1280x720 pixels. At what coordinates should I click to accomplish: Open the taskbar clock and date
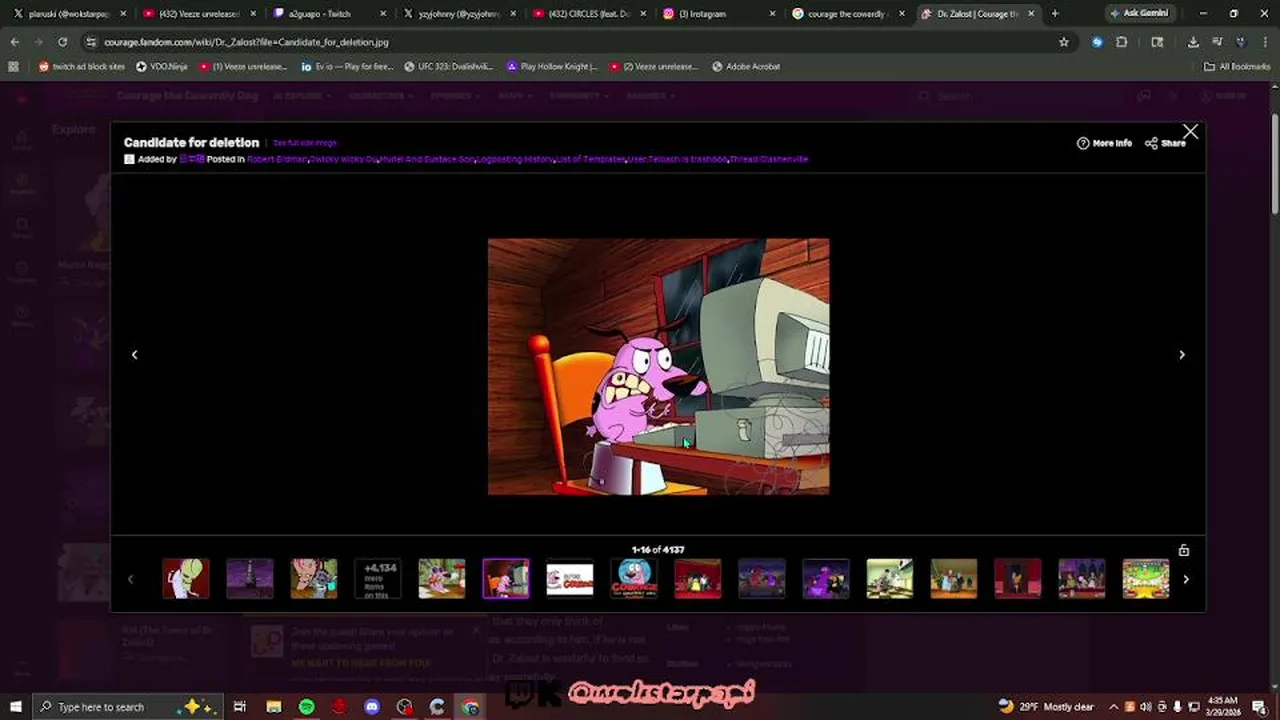1223,706
